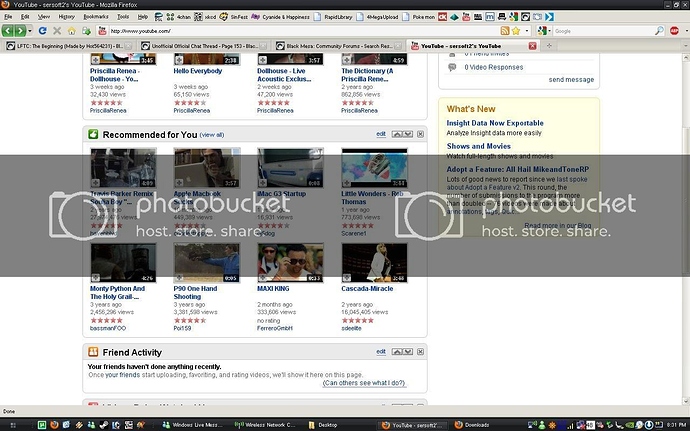
Task: Click your friends link in Friend Activity
Action: tap(122, 375)
